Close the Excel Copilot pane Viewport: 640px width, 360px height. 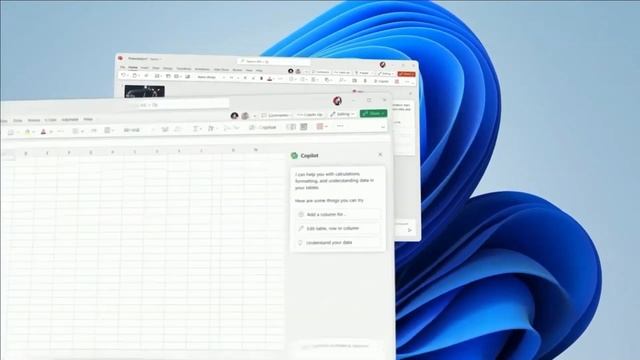pos(380,155)
